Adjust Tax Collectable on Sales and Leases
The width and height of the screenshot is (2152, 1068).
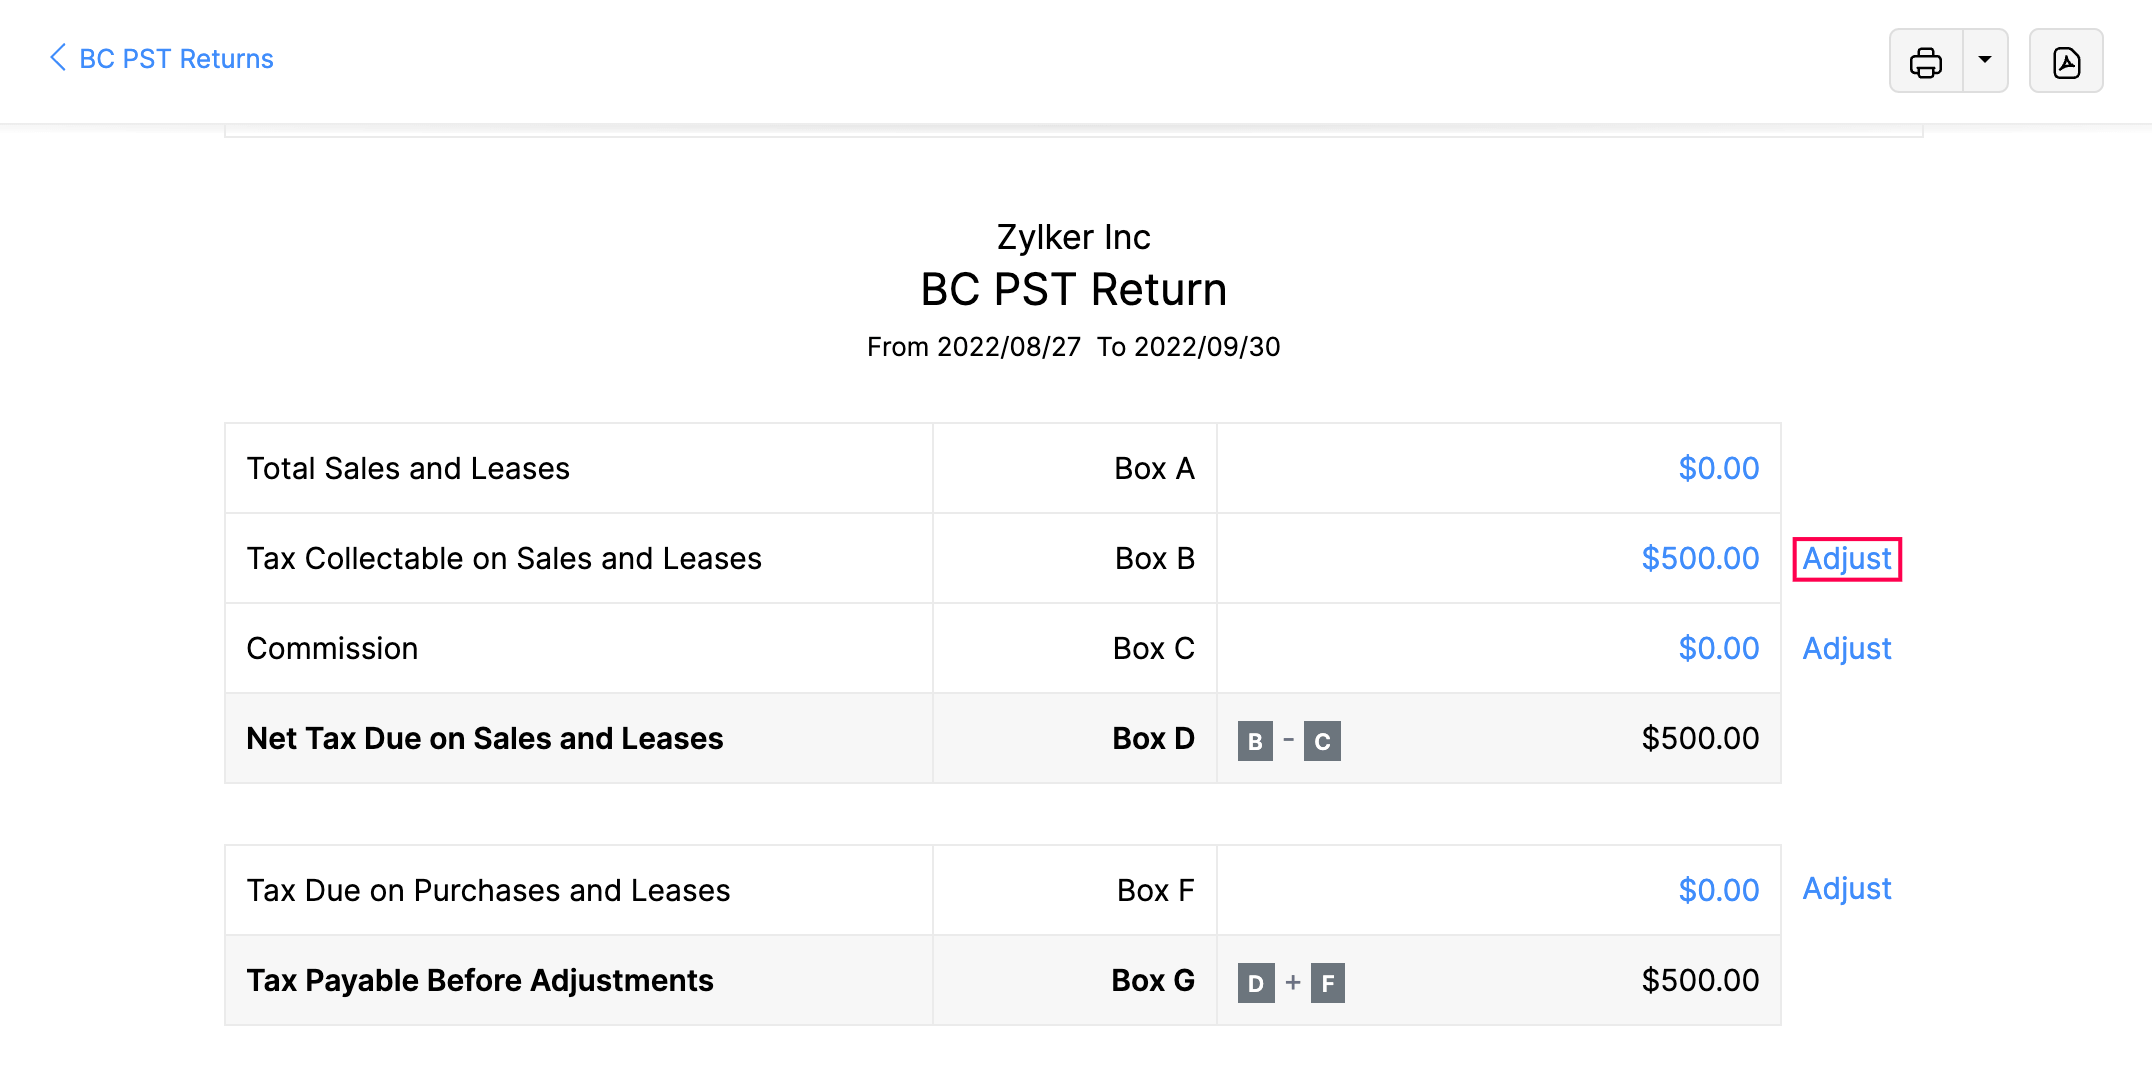(x=1846, y=559)
